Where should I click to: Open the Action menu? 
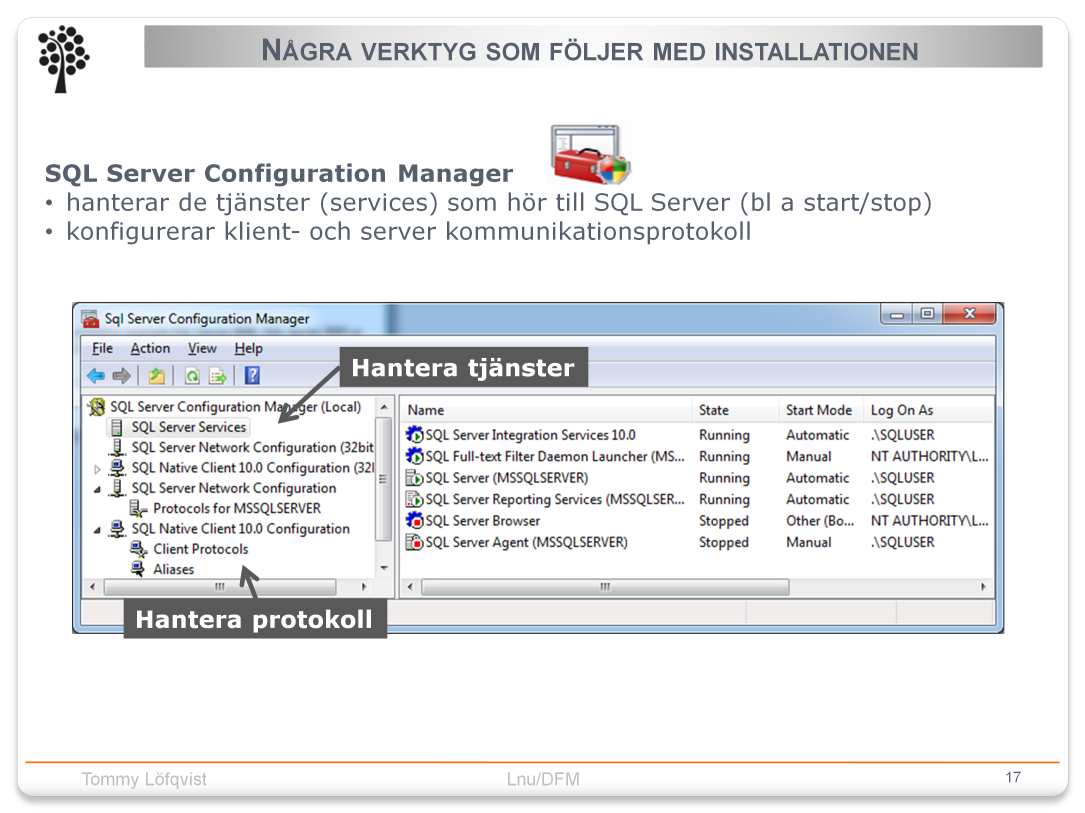click(x=150, y=349)
